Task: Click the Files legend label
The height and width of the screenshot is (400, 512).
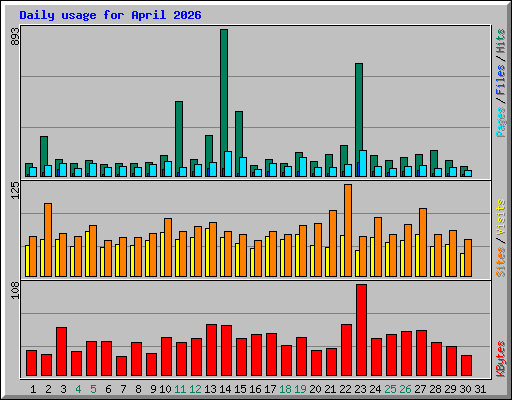Action: [x=500, y=80]
